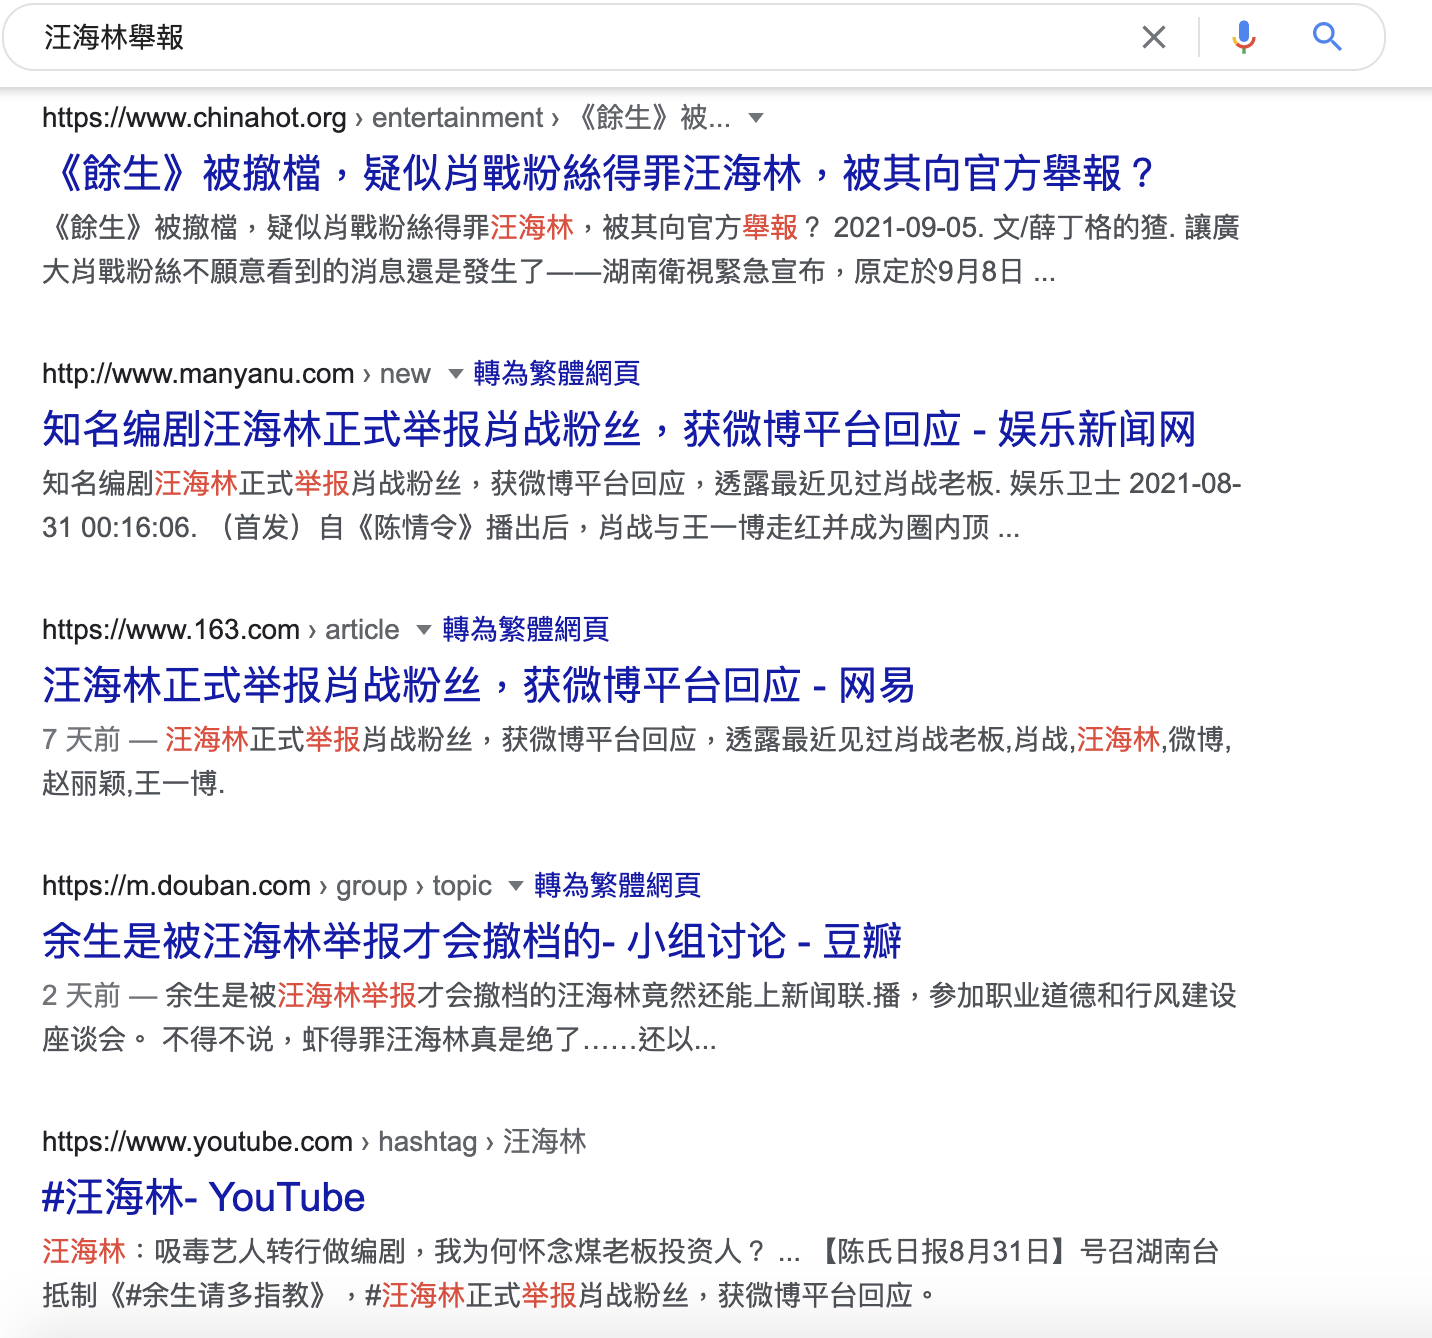Start voice search with microphone icon

[x=1244, y=38]
